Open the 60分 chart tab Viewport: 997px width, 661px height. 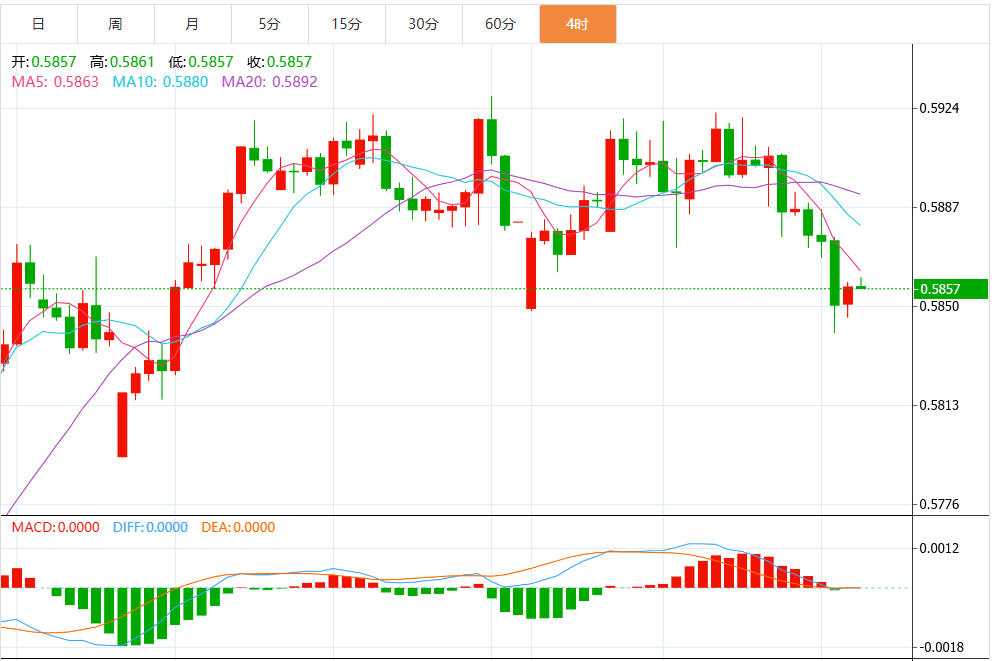click(x=500, y=24)
